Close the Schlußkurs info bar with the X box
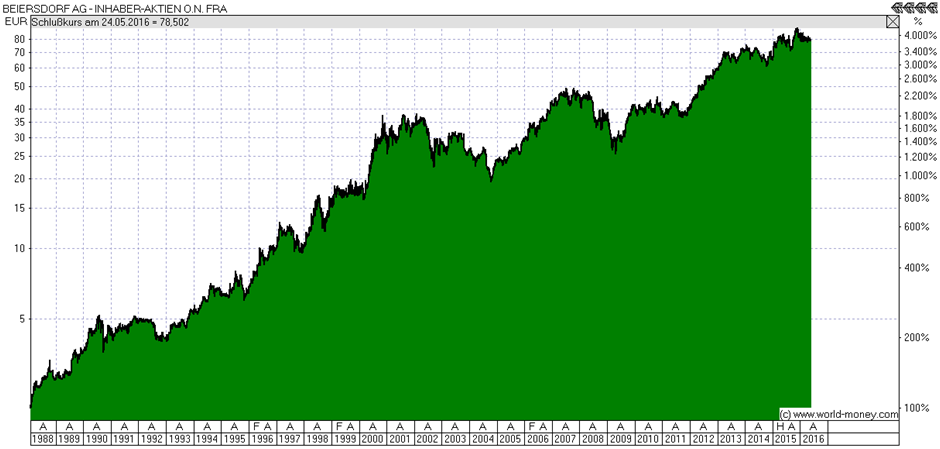This screenshot has height=449, width=940. point(893,22)
